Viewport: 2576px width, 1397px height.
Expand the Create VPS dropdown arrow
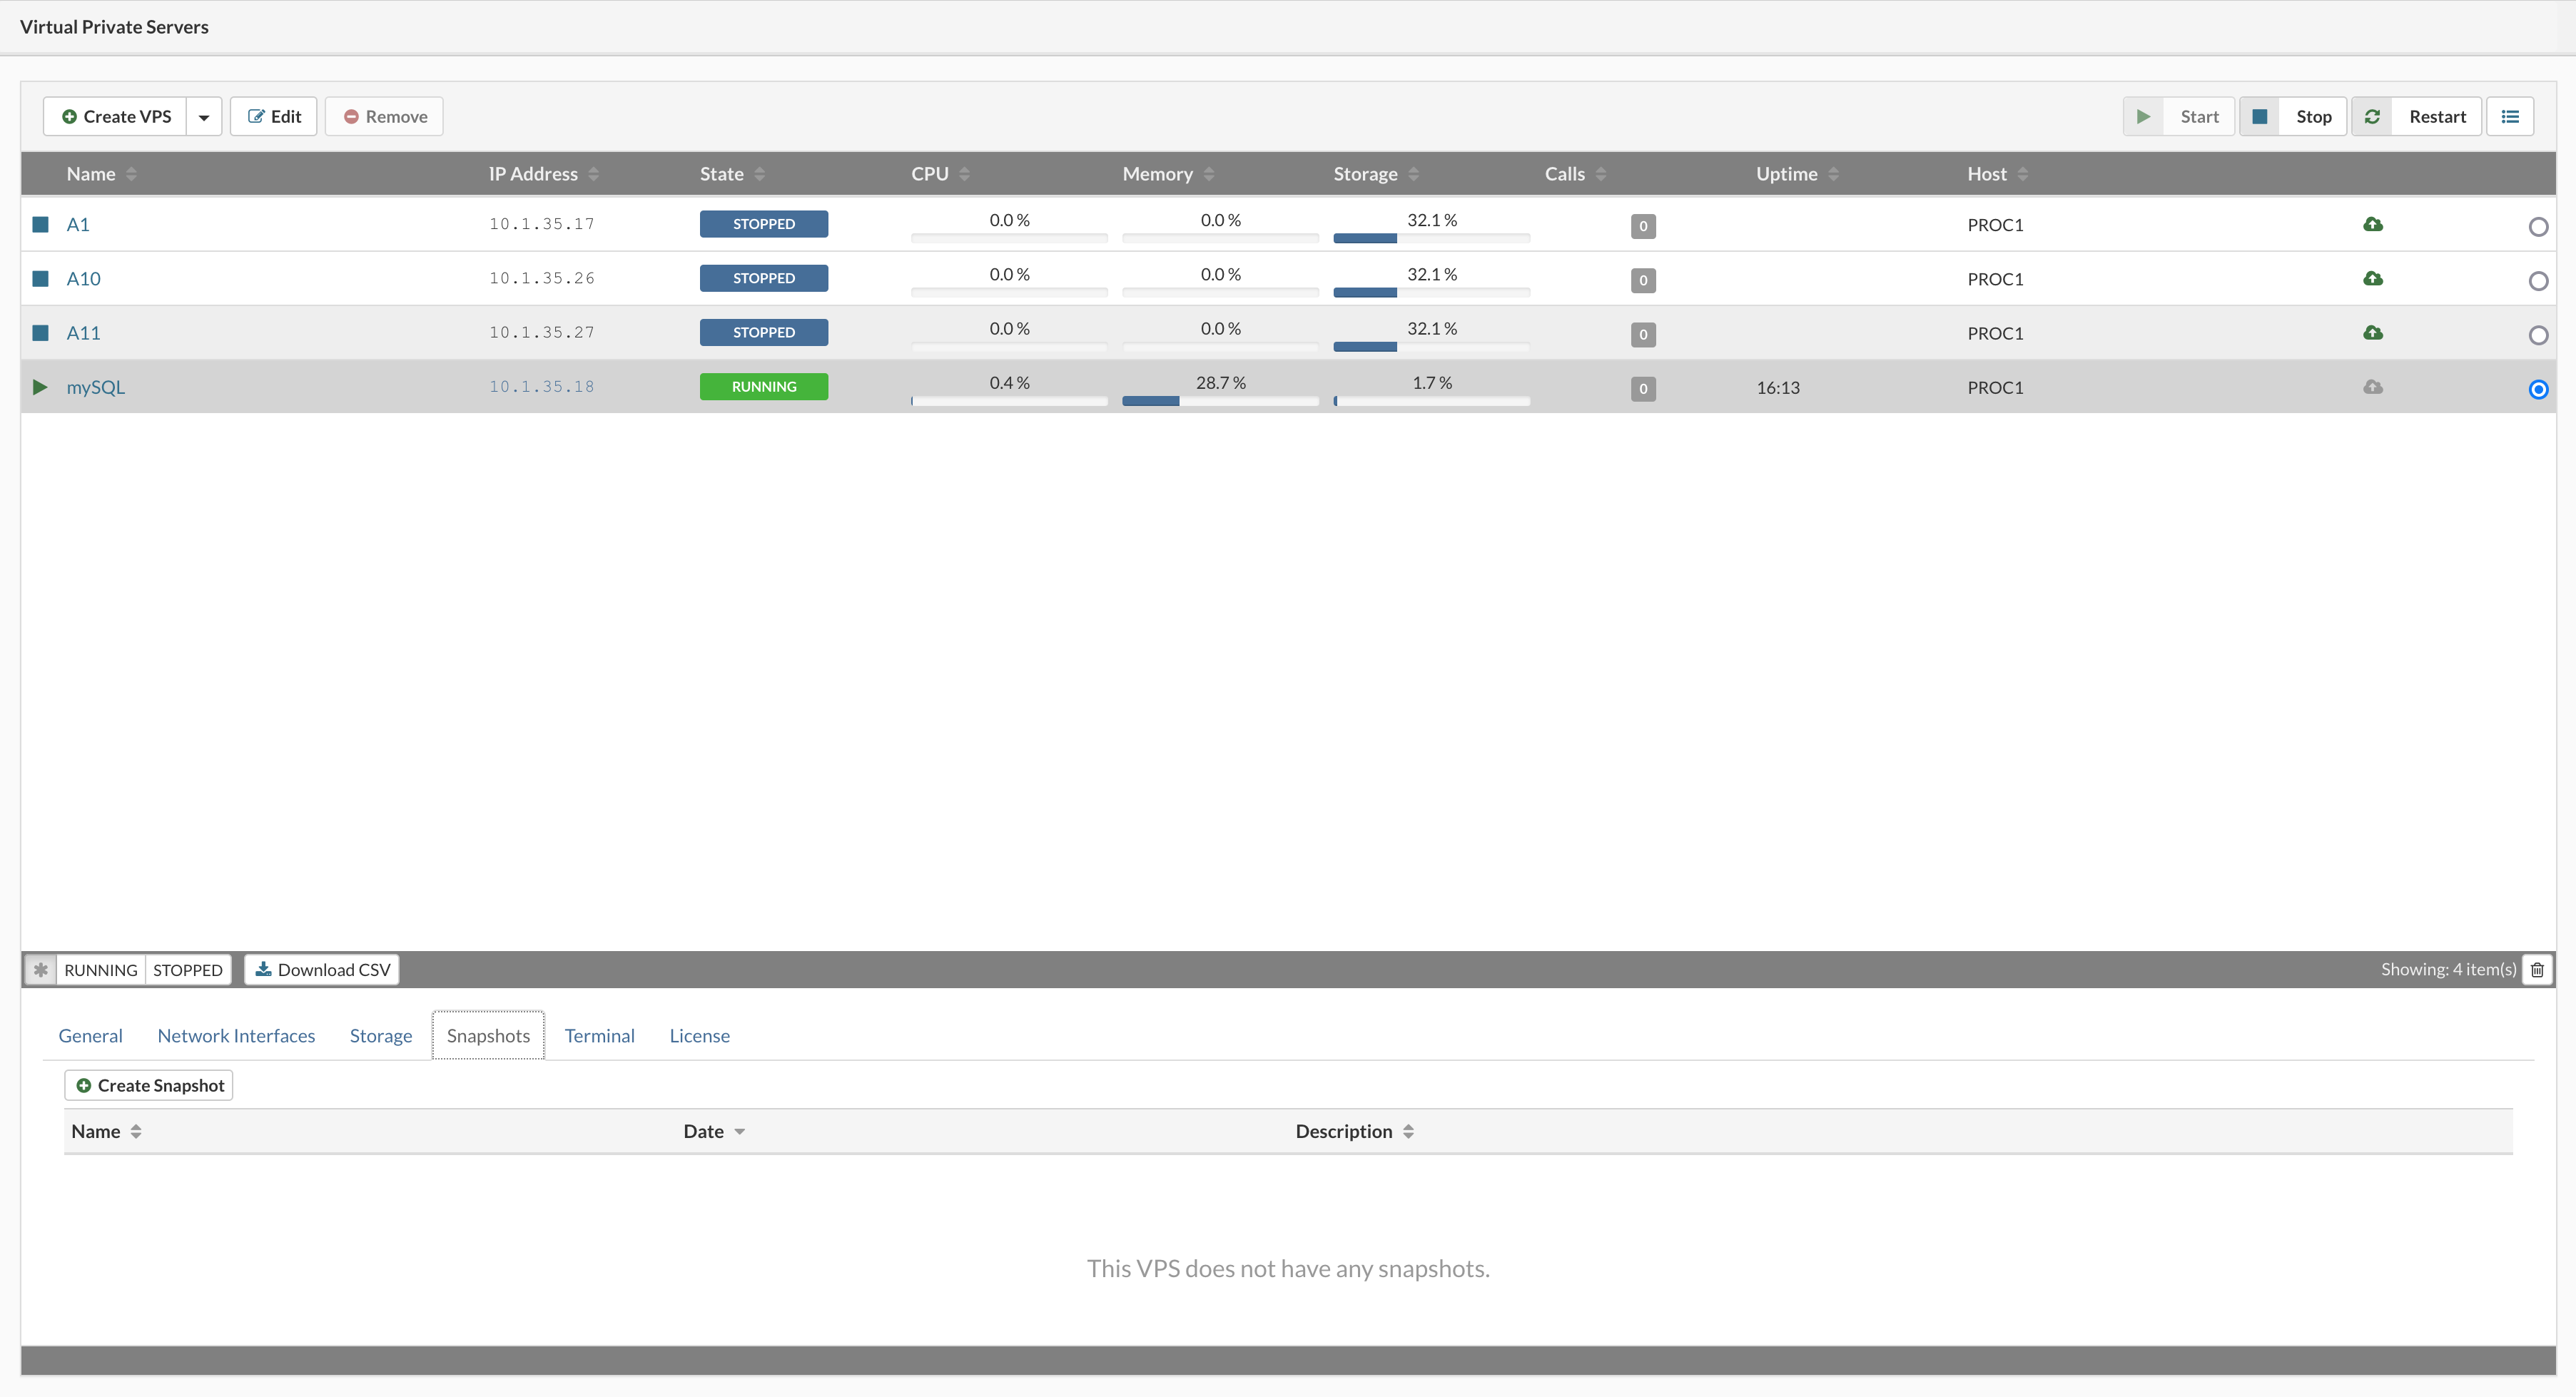(x=205, y=116)
